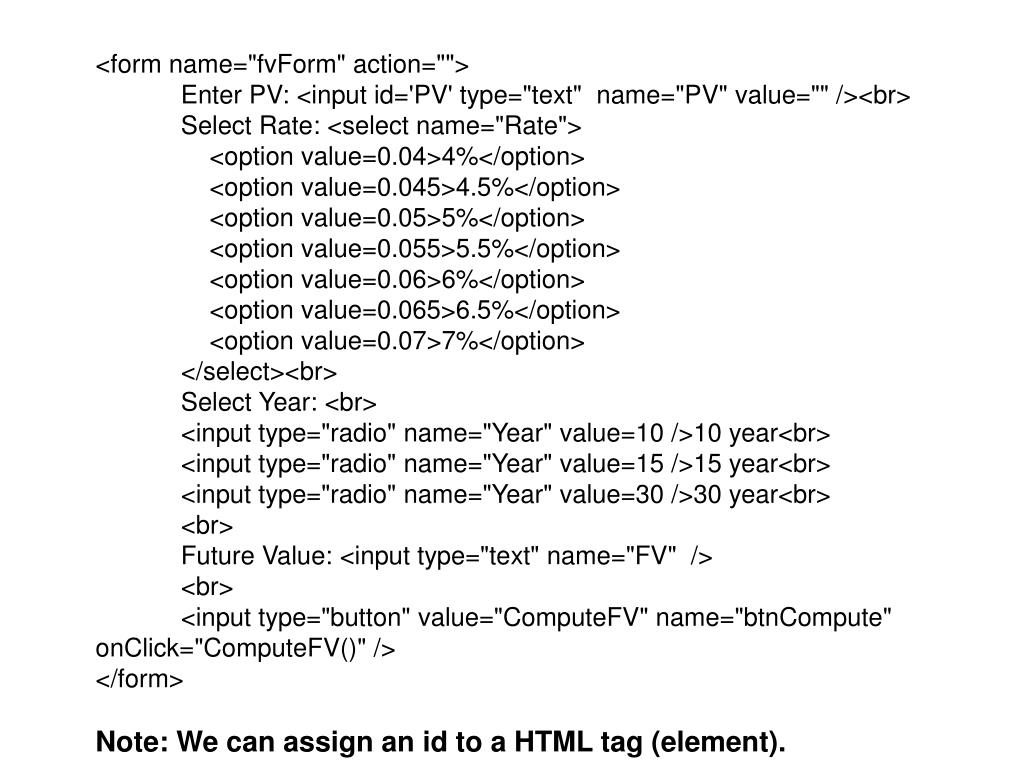This screenshot has height=768, width=1024.
Task: Select the select name="Rate" code line
Action: tap(381, 126)
